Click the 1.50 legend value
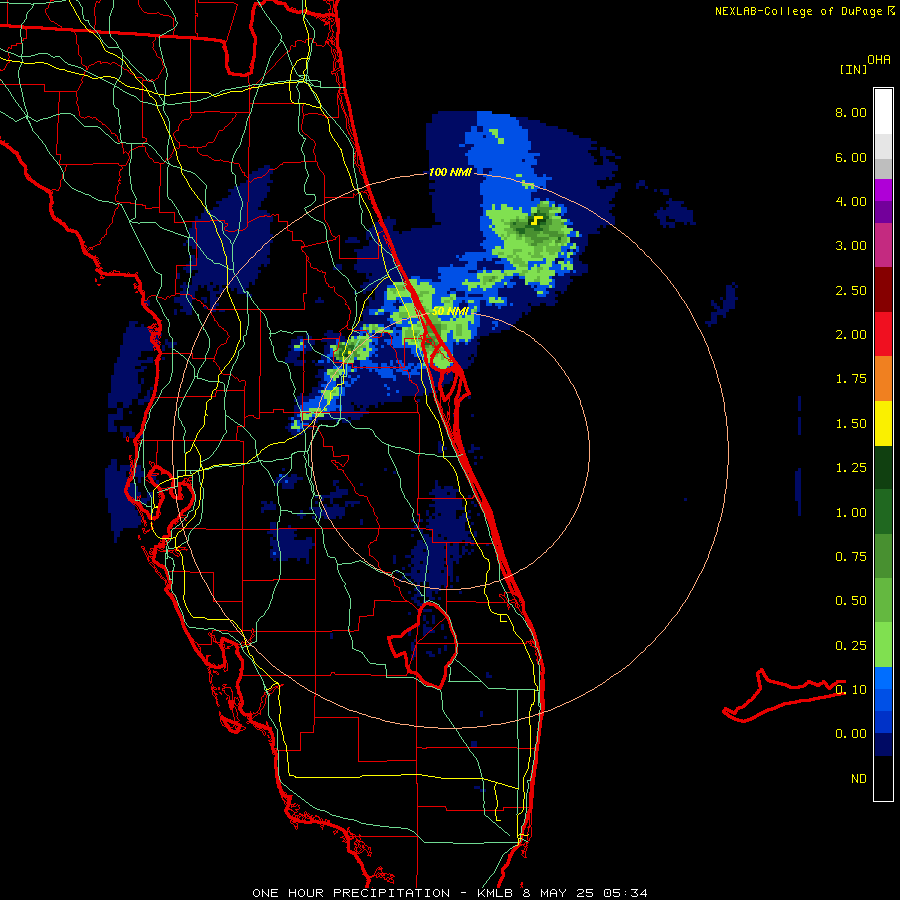This screenshot has width=900, height=900. tap(851, 424)
